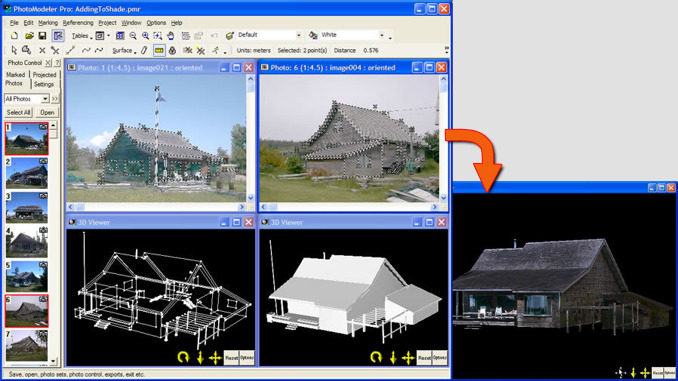Click the rotate icon in left 3D Viewer
Screen dimensions: 678x381
click(x=183, y=357)
